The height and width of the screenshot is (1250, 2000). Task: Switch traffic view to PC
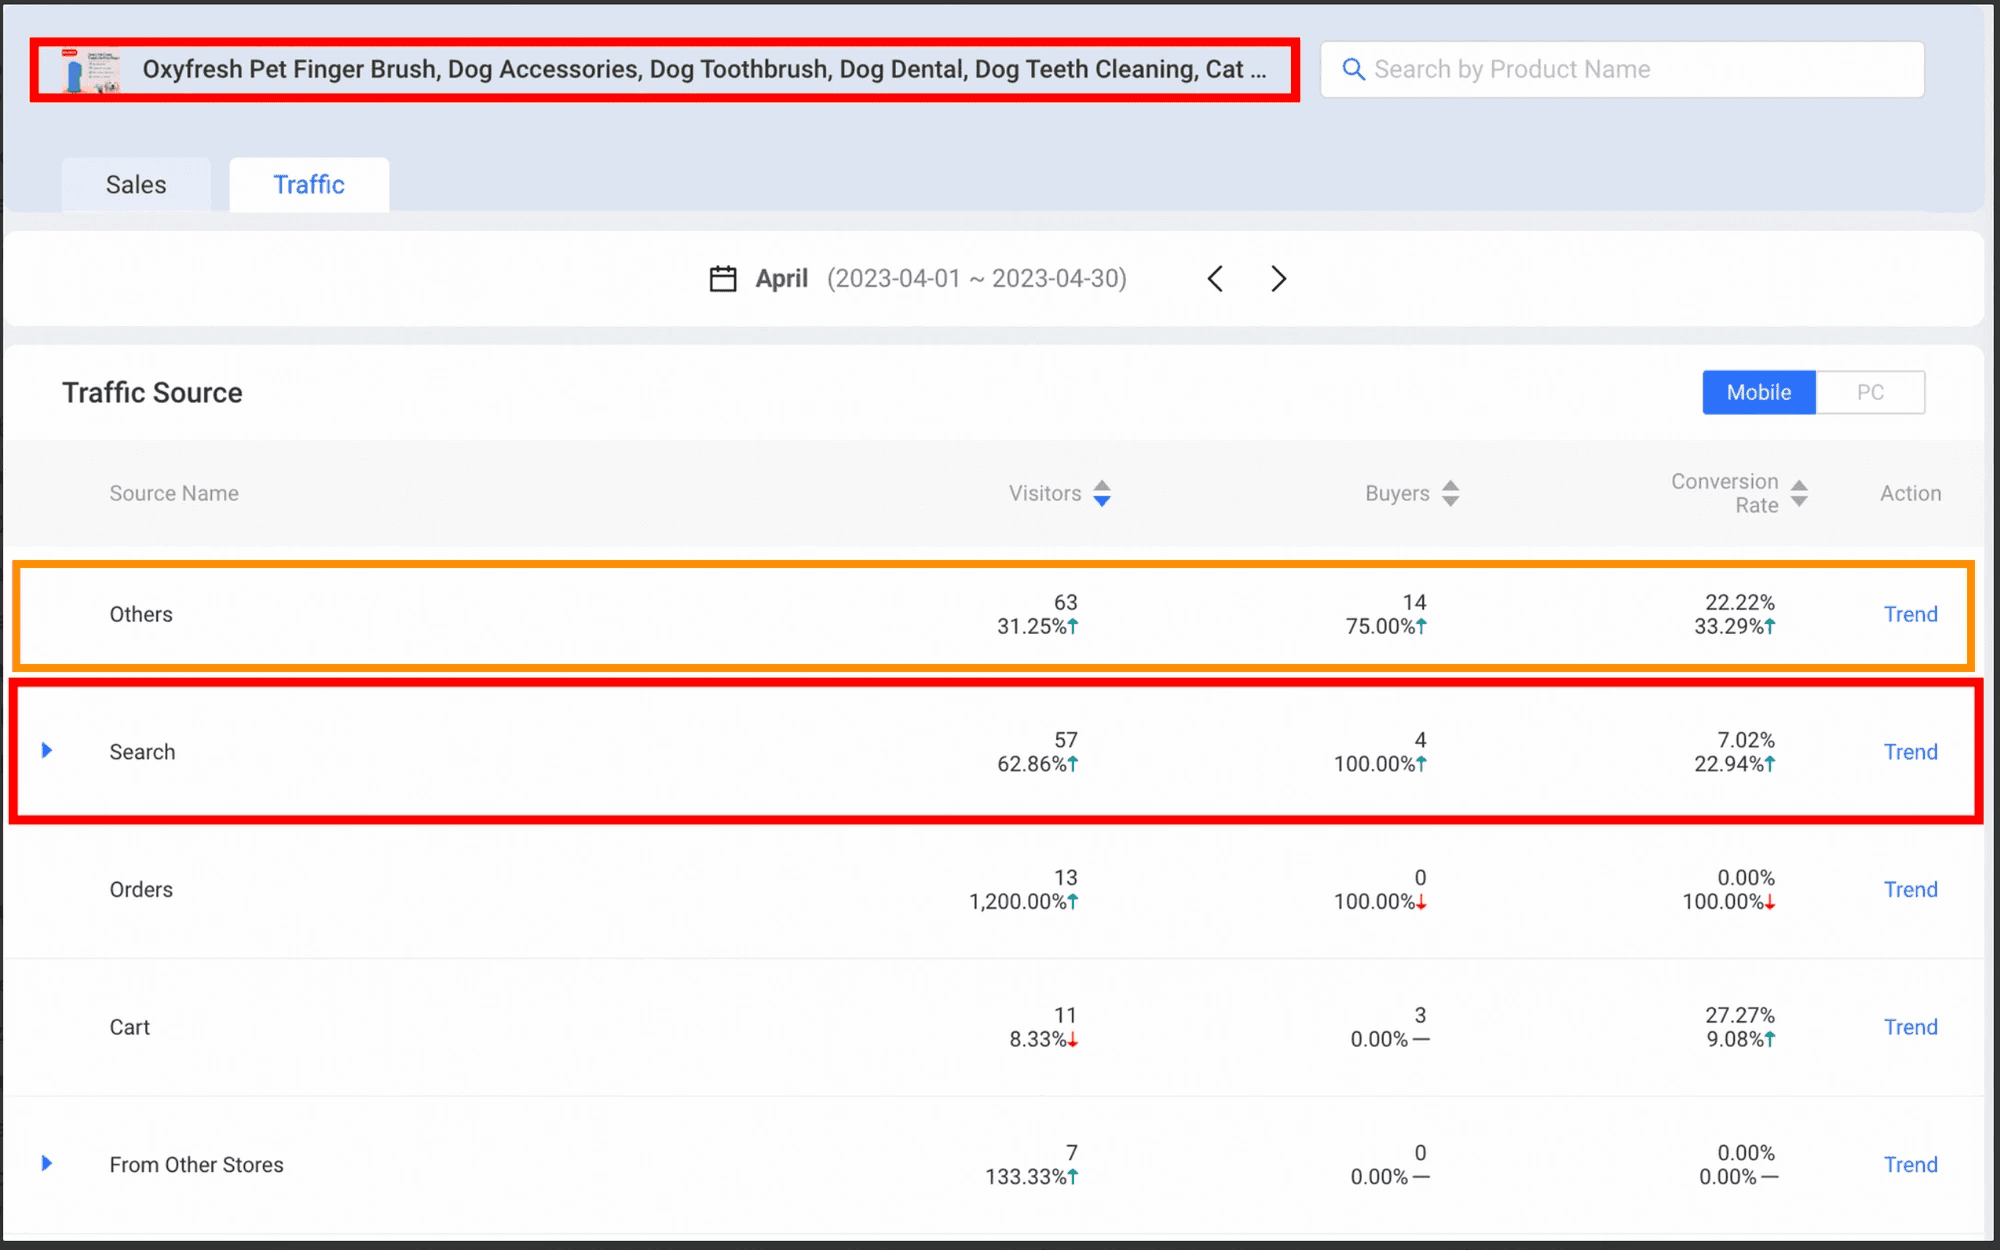click(x=1870, y=393)
